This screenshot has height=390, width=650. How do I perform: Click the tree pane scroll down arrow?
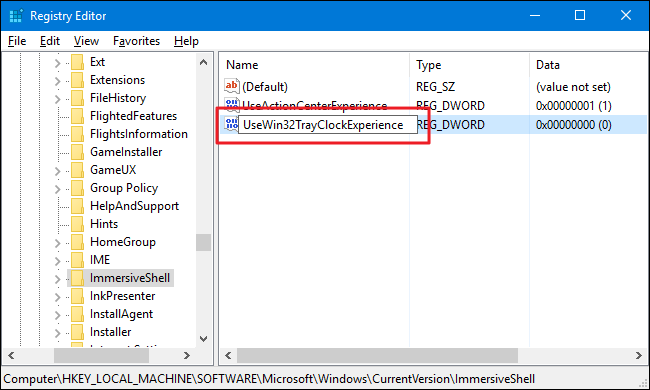[203, 339]
